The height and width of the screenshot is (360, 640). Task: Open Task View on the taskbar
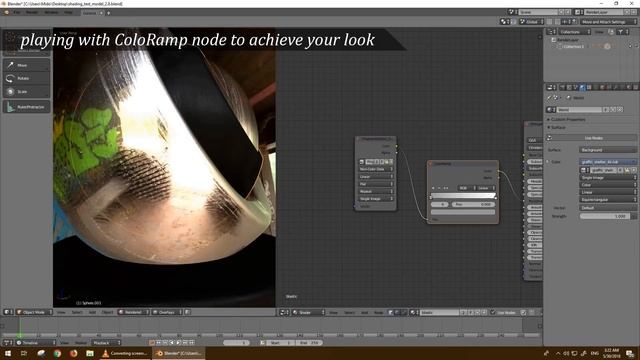24,353
